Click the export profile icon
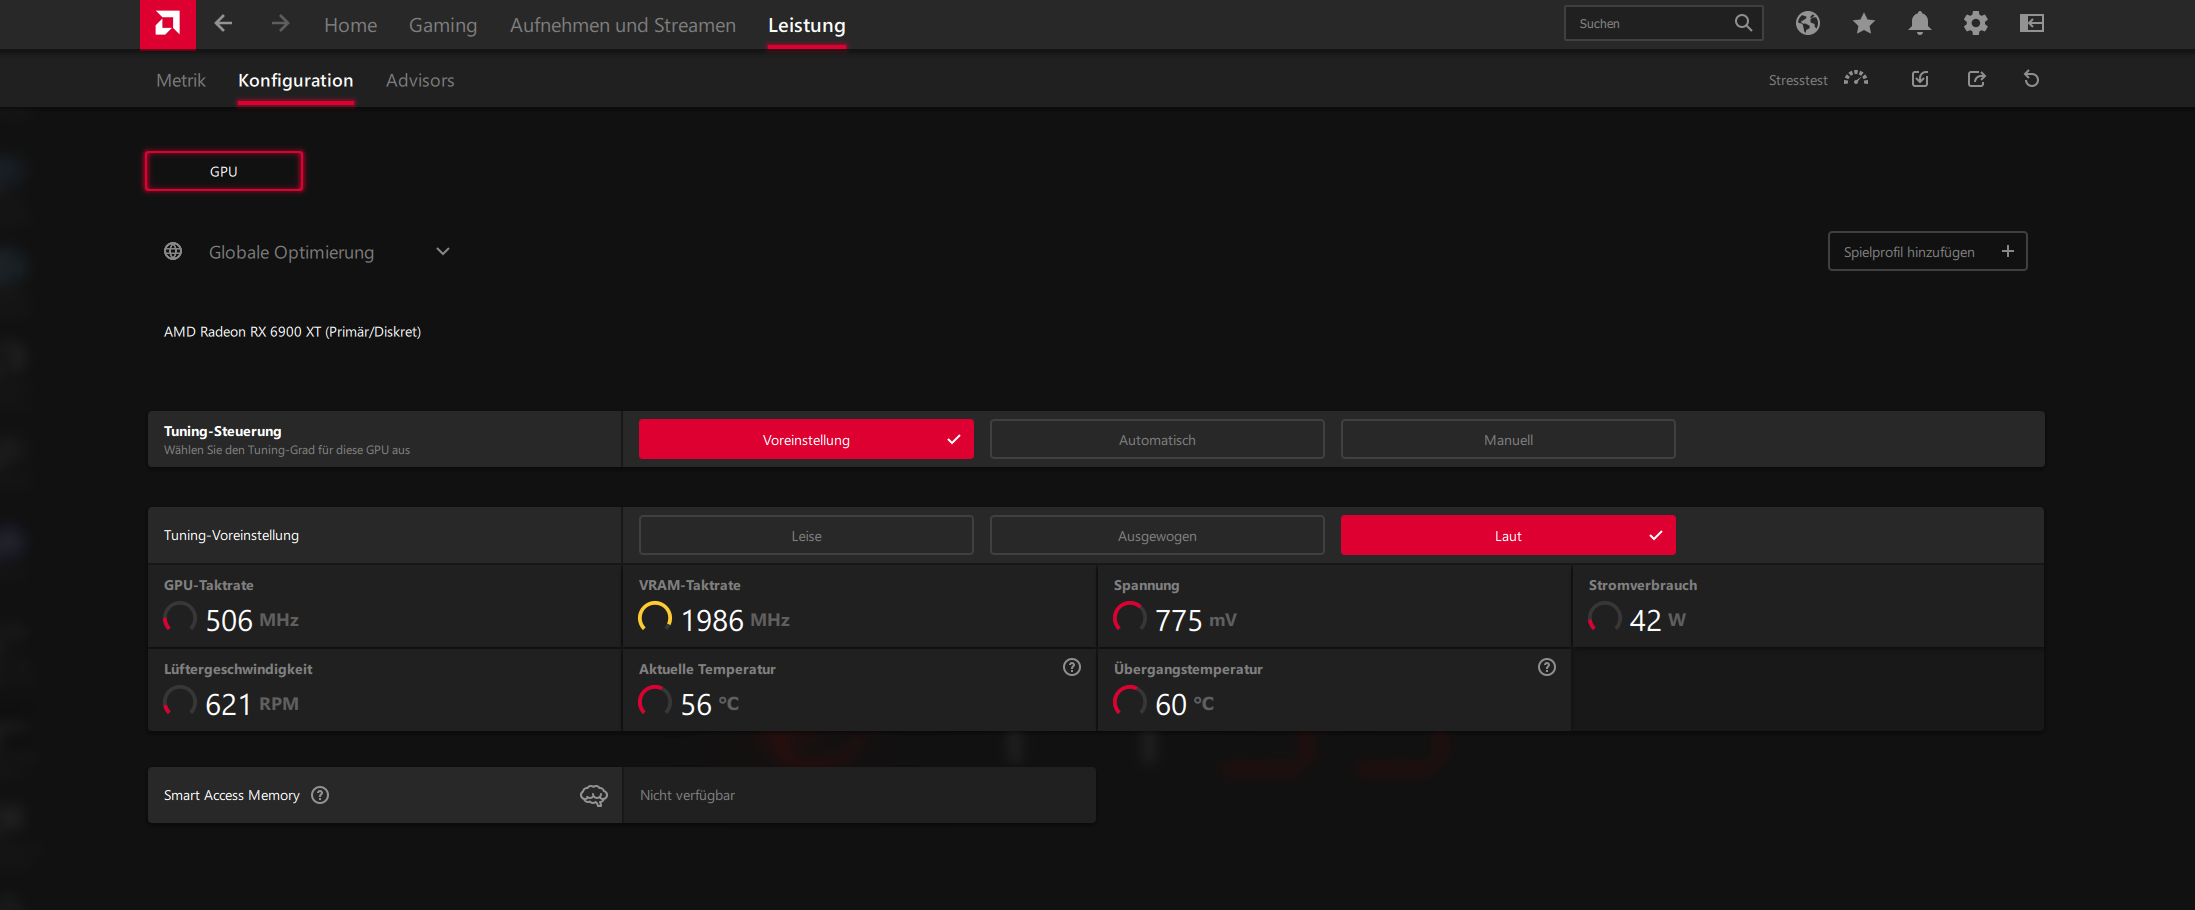Viewport: 2195px width, 910px height. [1976, 79]
